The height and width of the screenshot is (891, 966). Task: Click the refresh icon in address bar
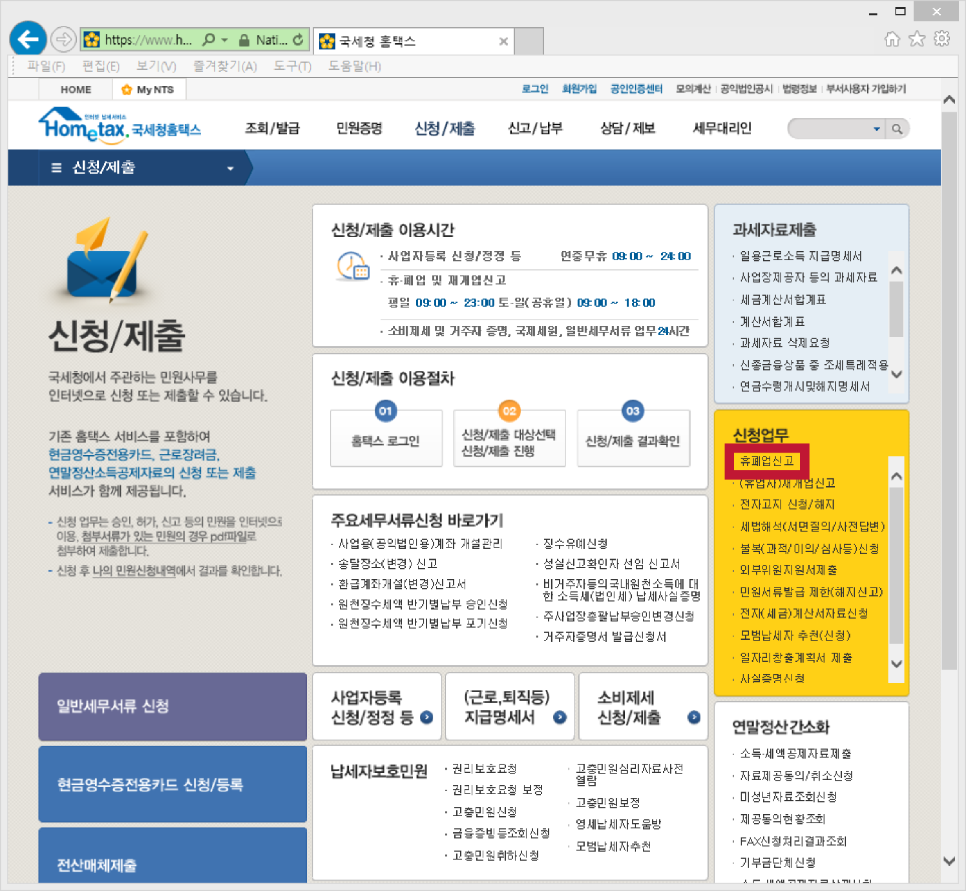[x=297, y=41]
